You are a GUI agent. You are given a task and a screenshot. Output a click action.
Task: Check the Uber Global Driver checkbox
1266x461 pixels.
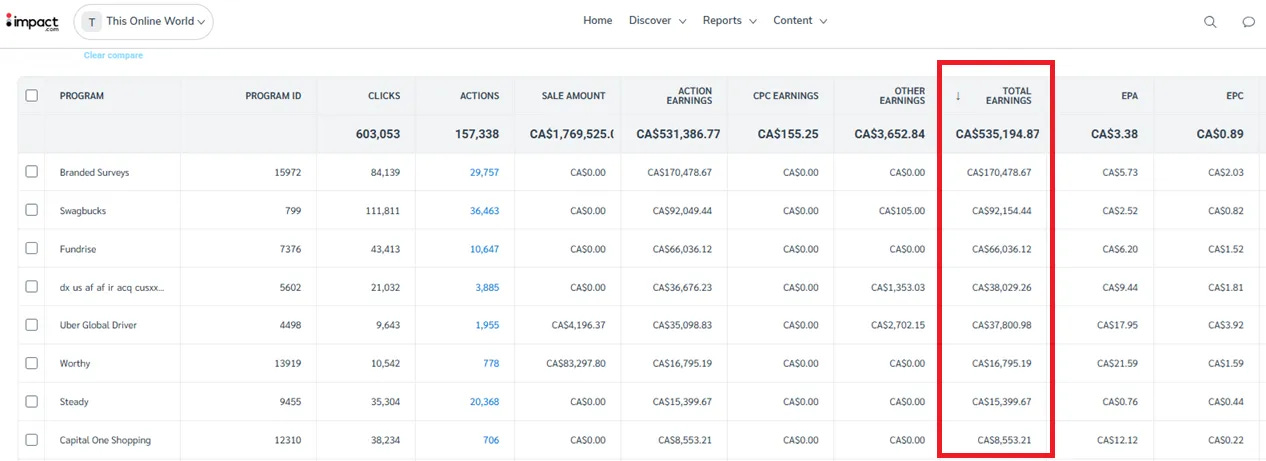[32, 325]
